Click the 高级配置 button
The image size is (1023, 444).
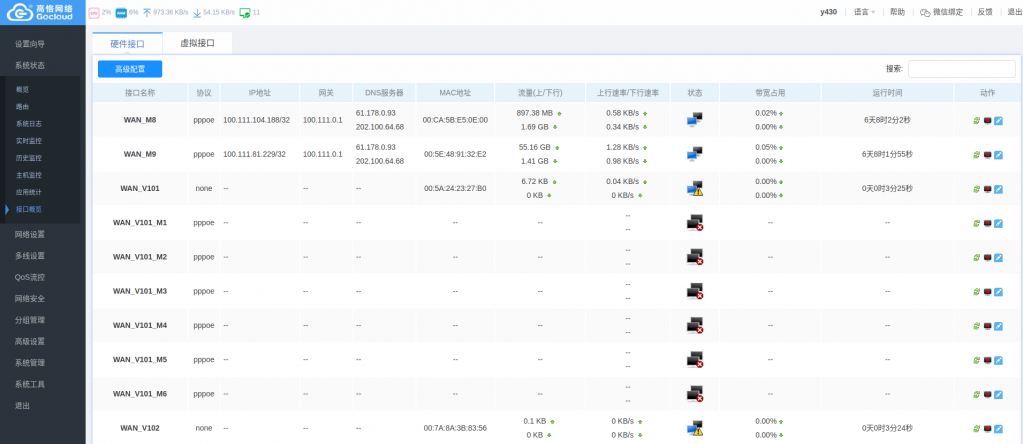point(130,69)
